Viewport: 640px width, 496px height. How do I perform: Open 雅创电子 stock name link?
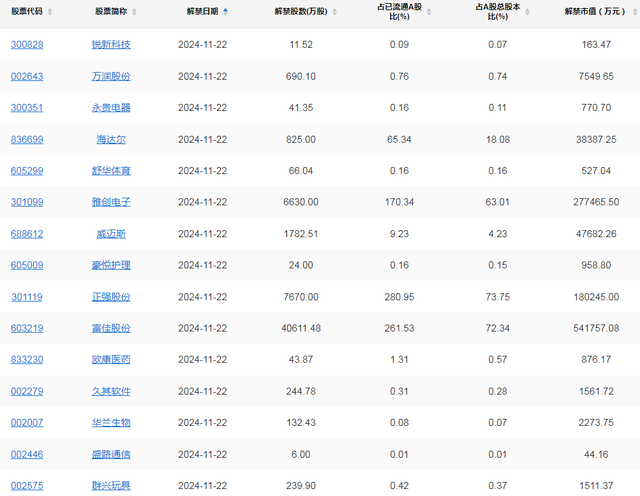click(x=111, y=202)
